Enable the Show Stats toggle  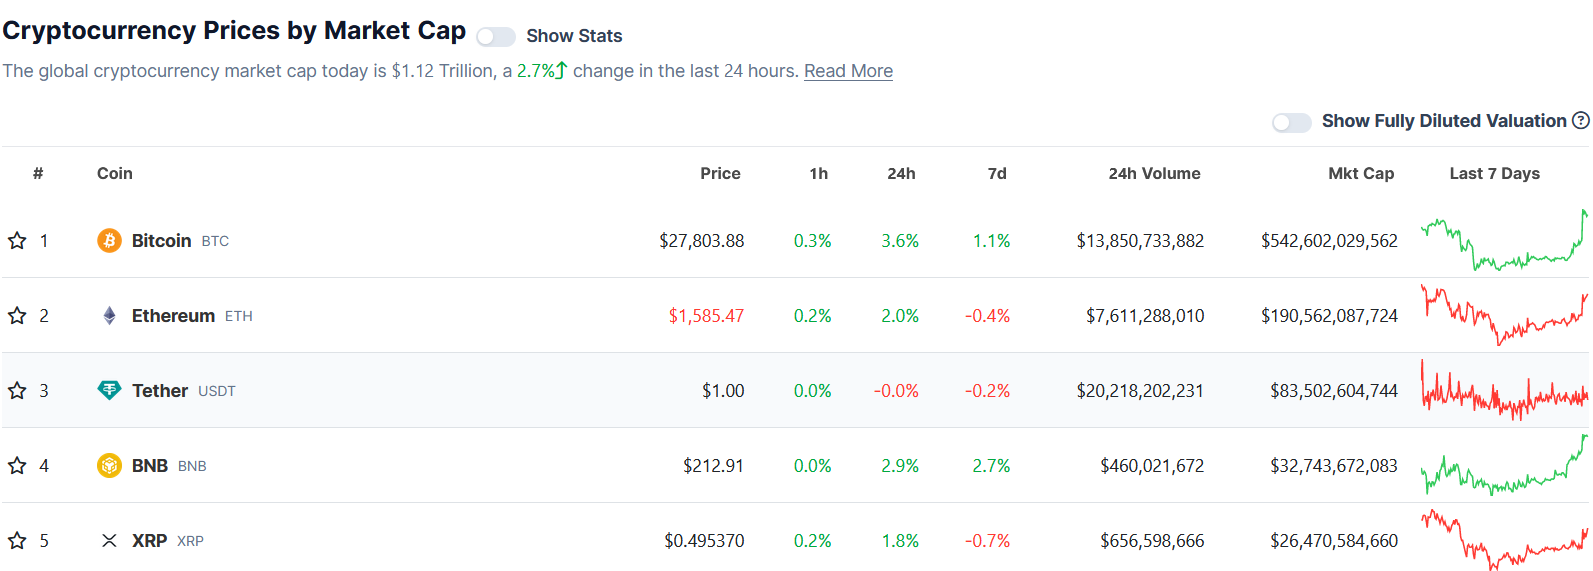tap(495, 37)
